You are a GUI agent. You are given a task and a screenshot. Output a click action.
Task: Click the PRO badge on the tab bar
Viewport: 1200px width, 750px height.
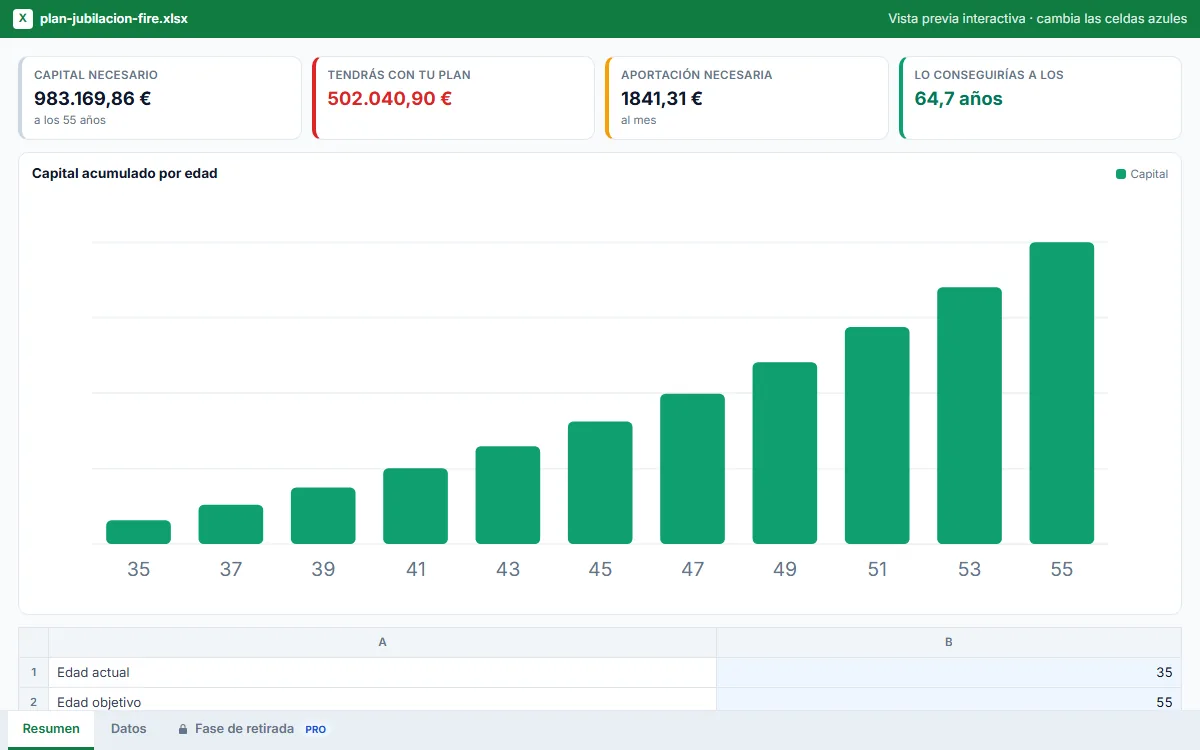[316, 729]
